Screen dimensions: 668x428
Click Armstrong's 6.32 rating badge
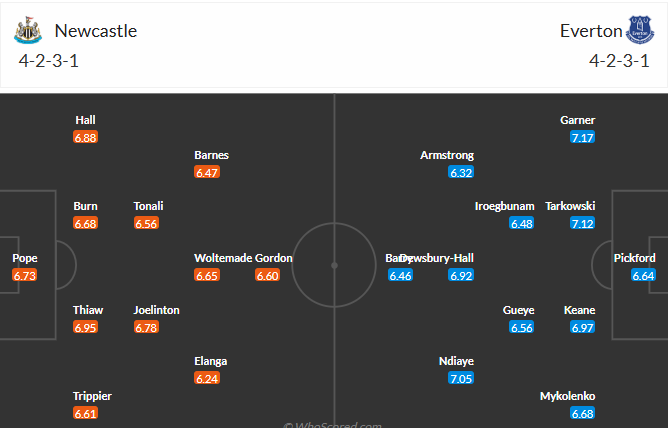[x=461, y=172]
